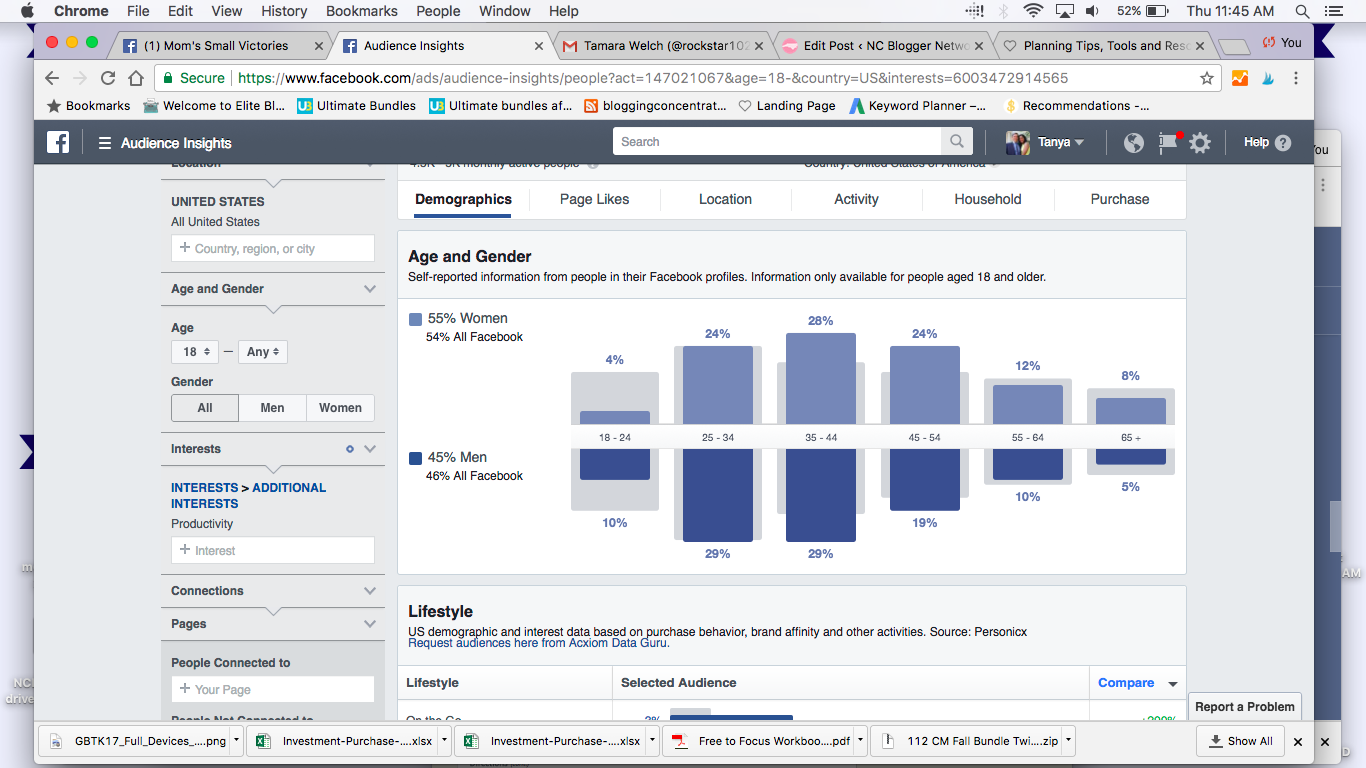The width and height of the screenshot is (1366, 768).
Task: Click Tanya's profile picture
Action: pyautogui.click(x=1018, y=142)
